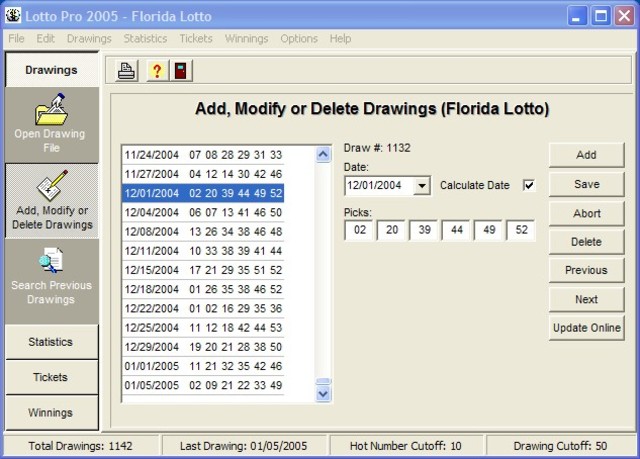The height and width of the screenshot is (459, 640).
Task: Toggle the Calculate Date checkbox
Action: point(529,185)
